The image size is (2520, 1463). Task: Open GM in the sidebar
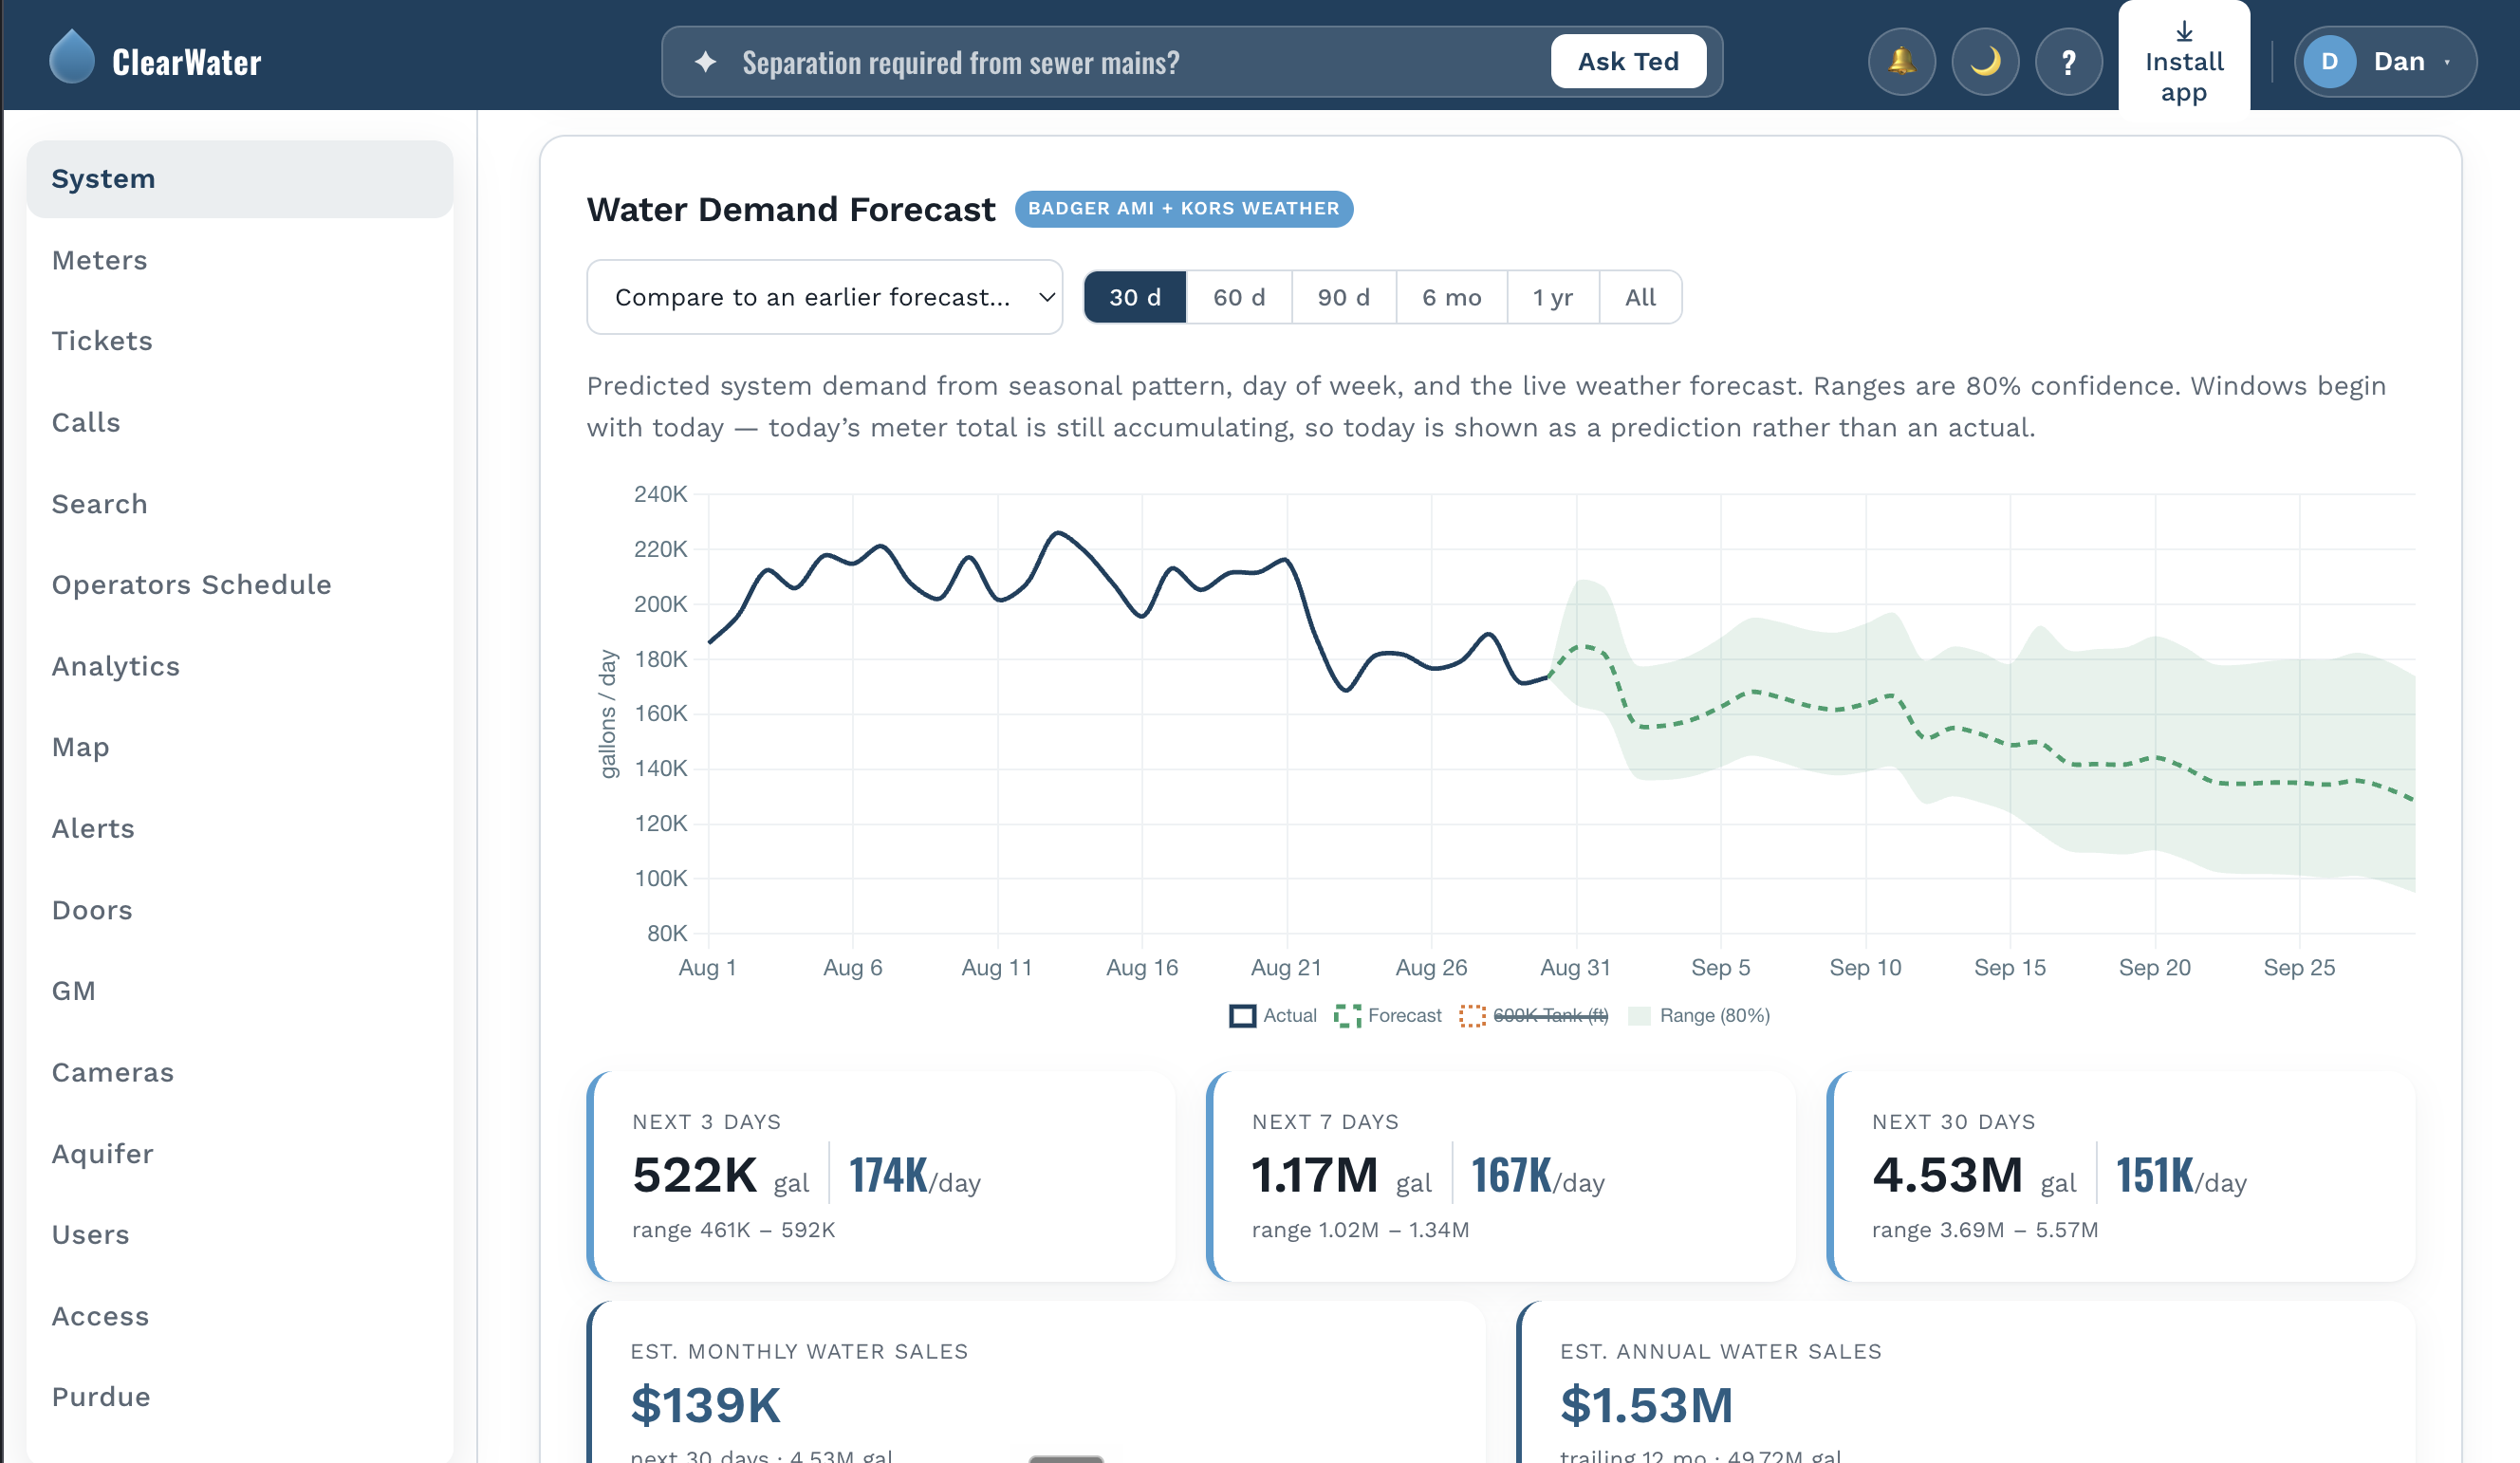(x=240, y=991)
